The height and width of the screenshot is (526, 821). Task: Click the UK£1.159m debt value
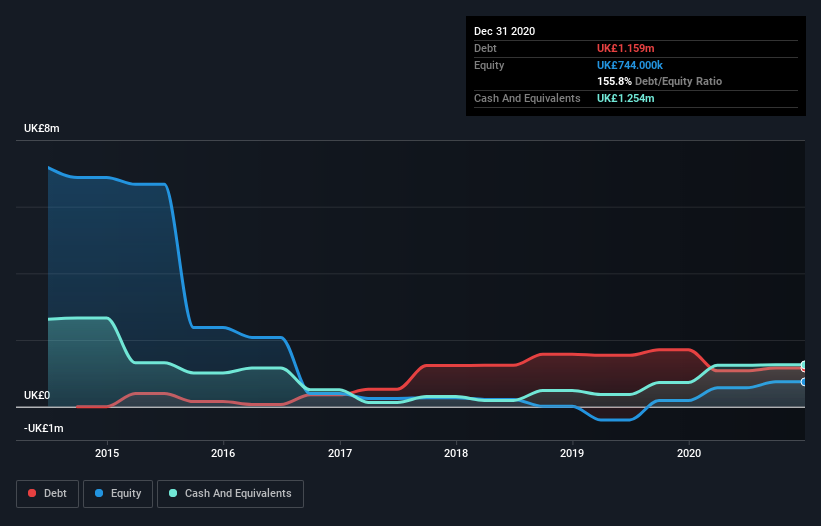tap(626, 48)
